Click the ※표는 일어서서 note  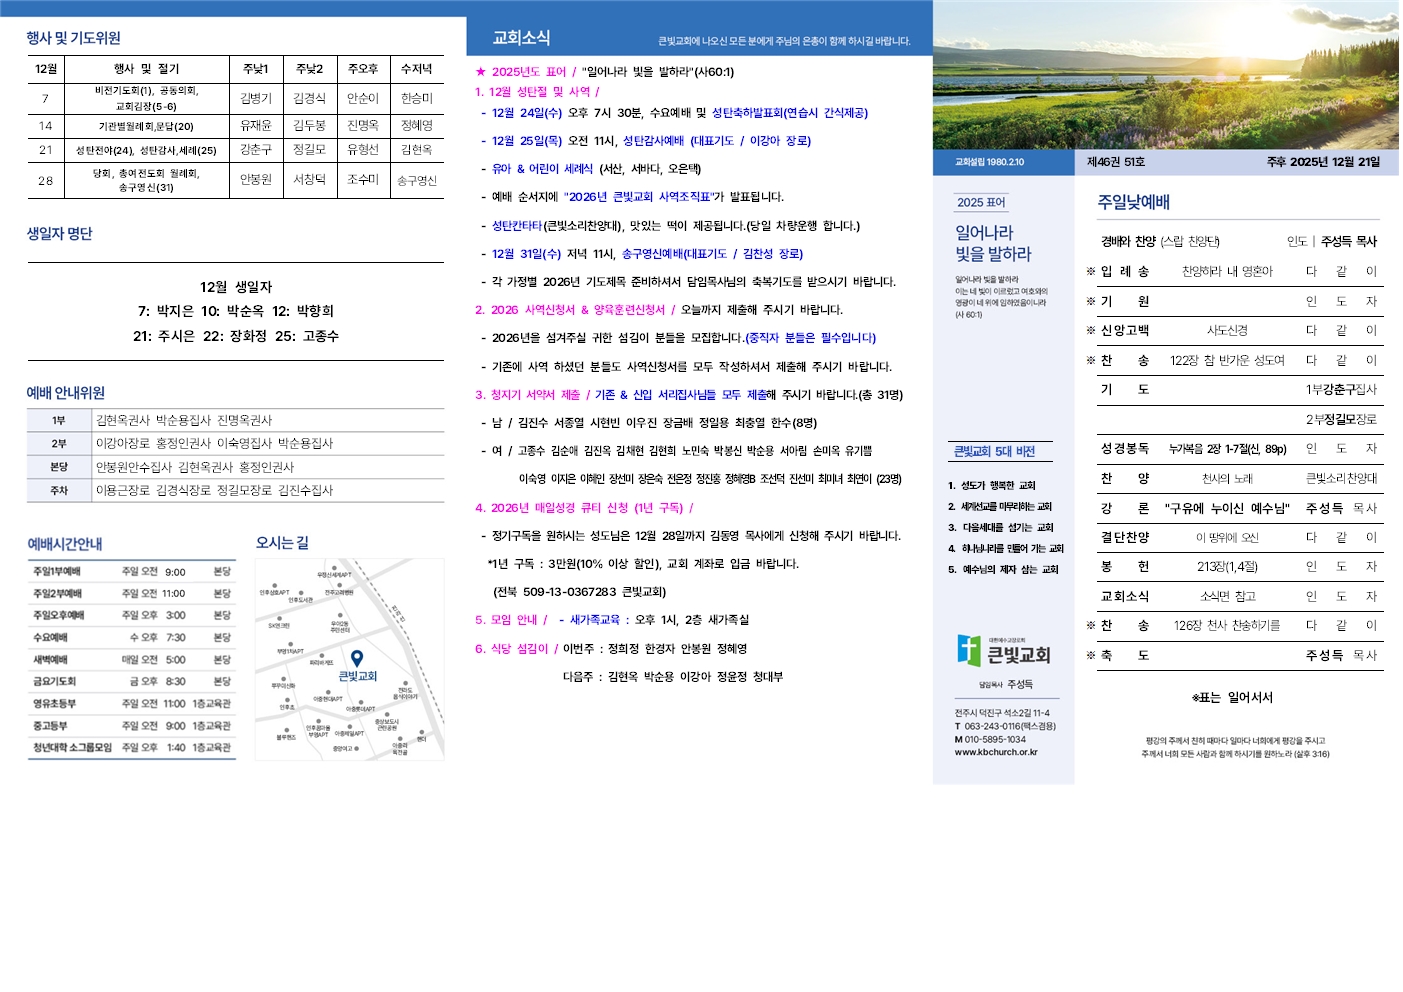1232,698
